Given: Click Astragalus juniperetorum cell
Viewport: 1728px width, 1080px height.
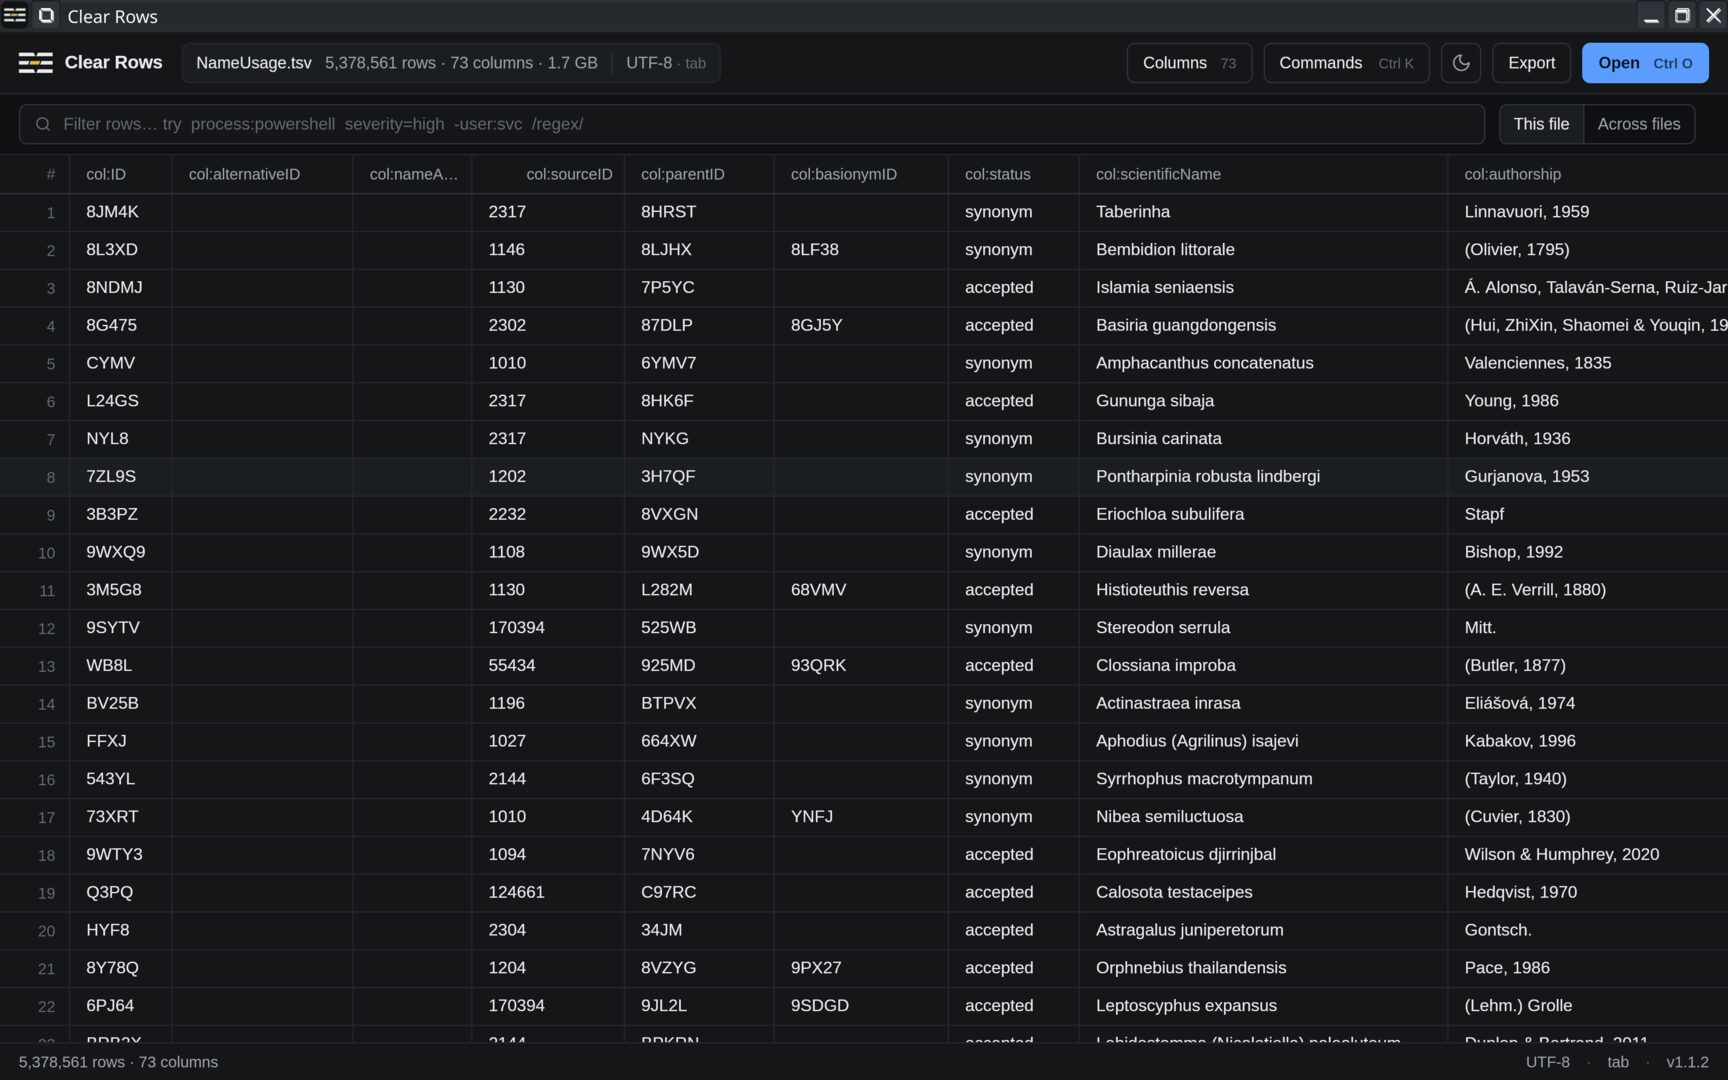Looking at the screenshot, I should pyautogui.click(x=1263, y=930).
